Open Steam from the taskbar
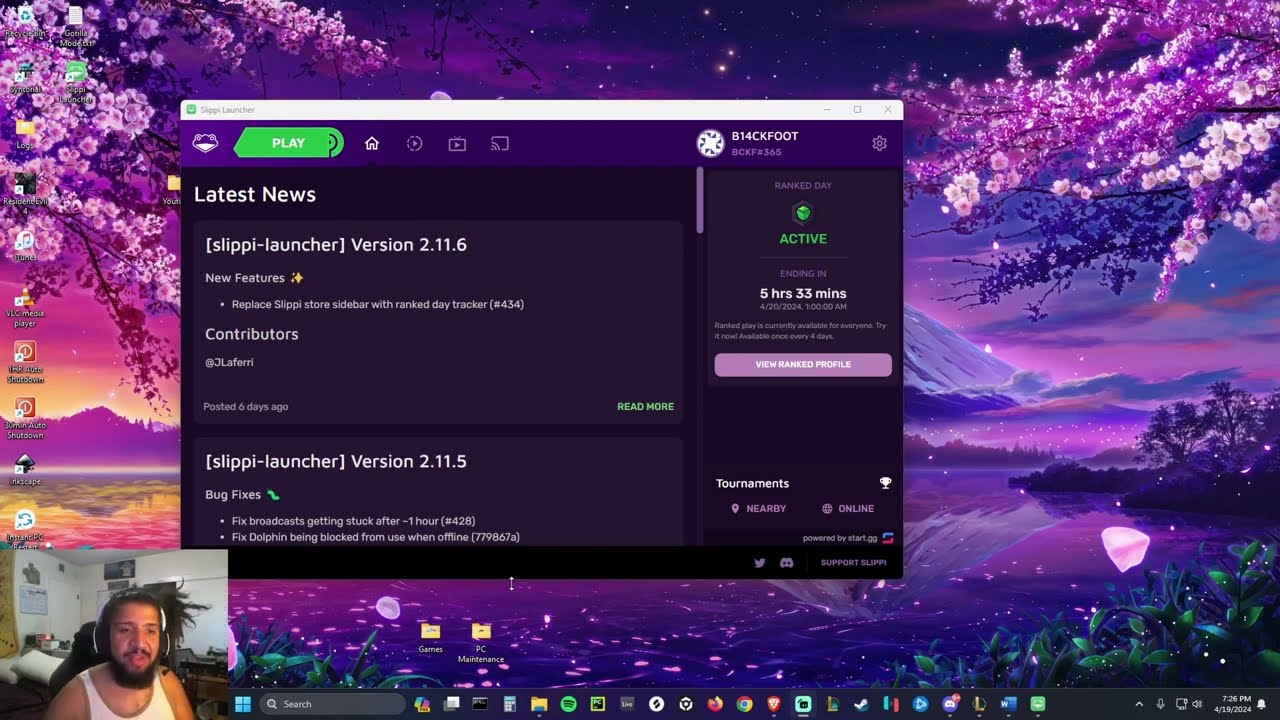This screenshot has height=720, width=1280. coord(861,704)
